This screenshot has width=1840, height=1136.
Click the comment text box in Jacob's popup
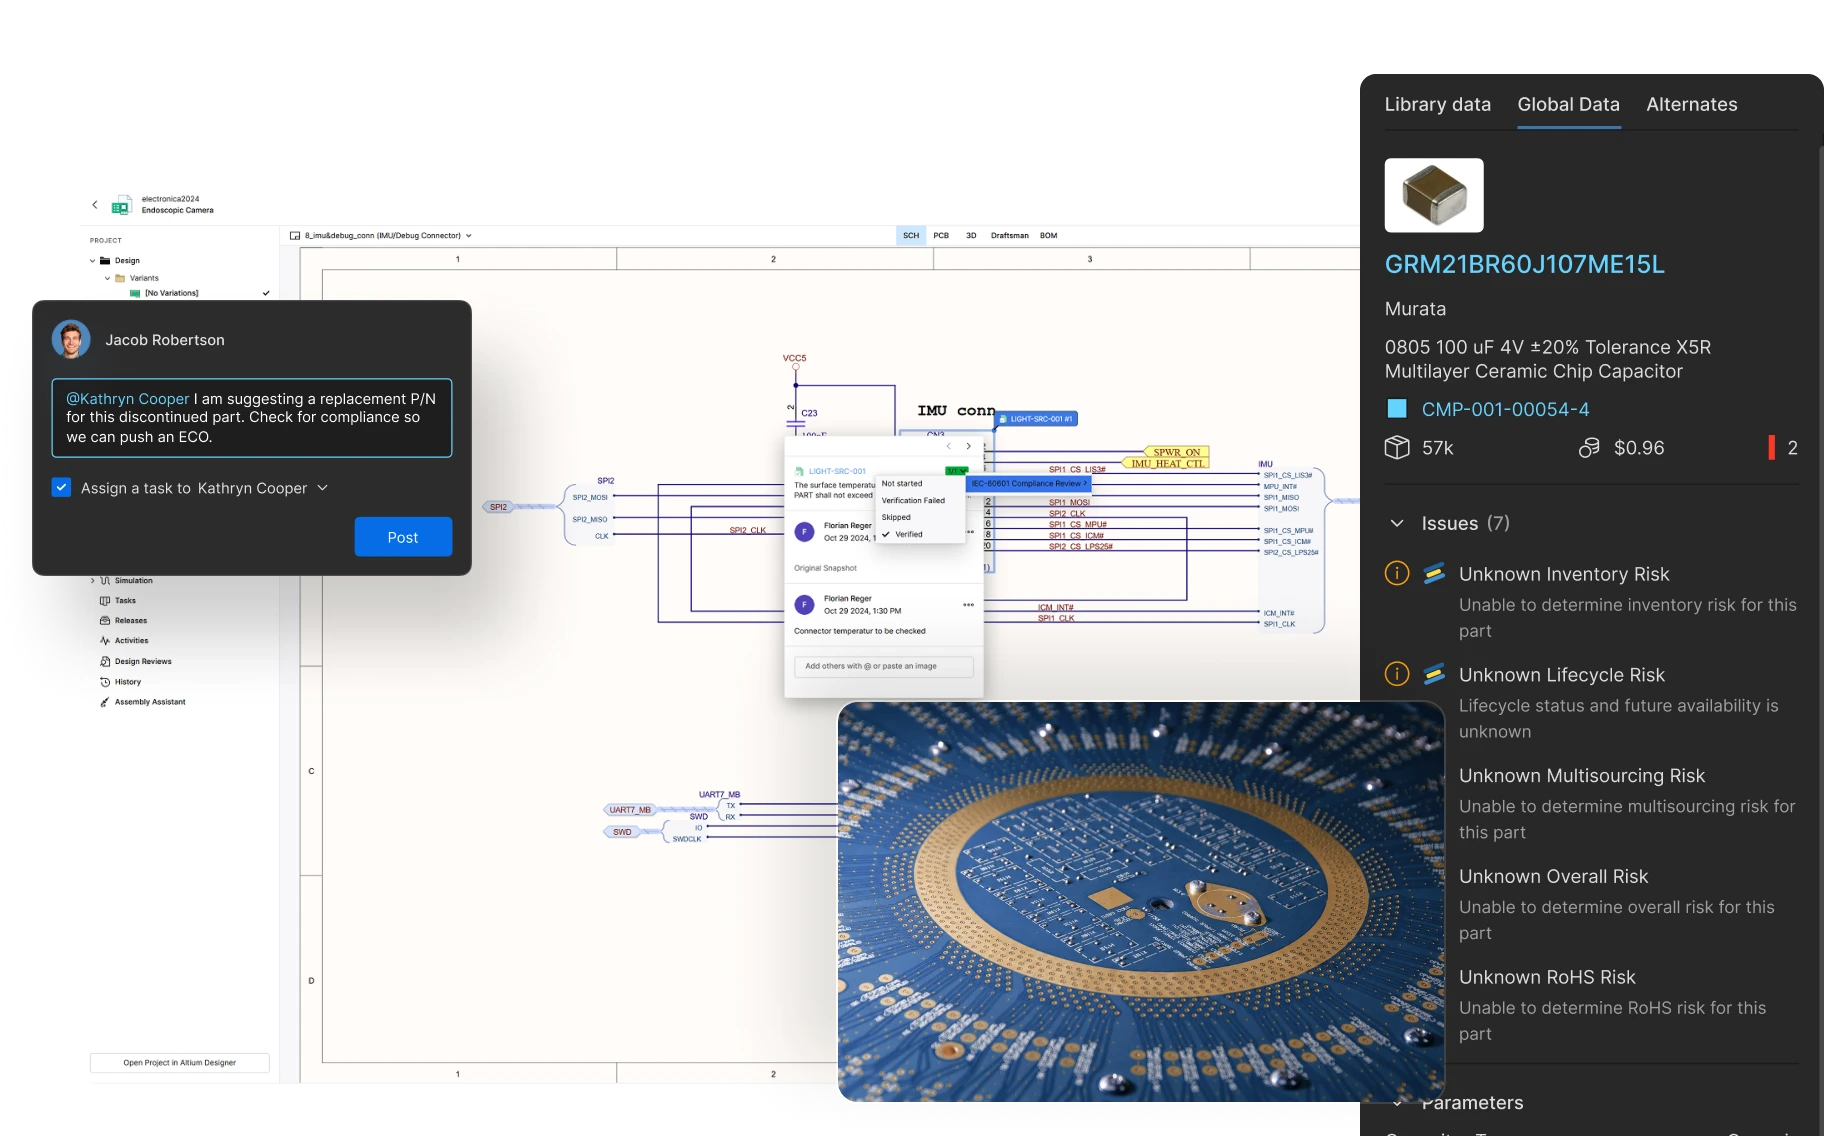(252, 418)
